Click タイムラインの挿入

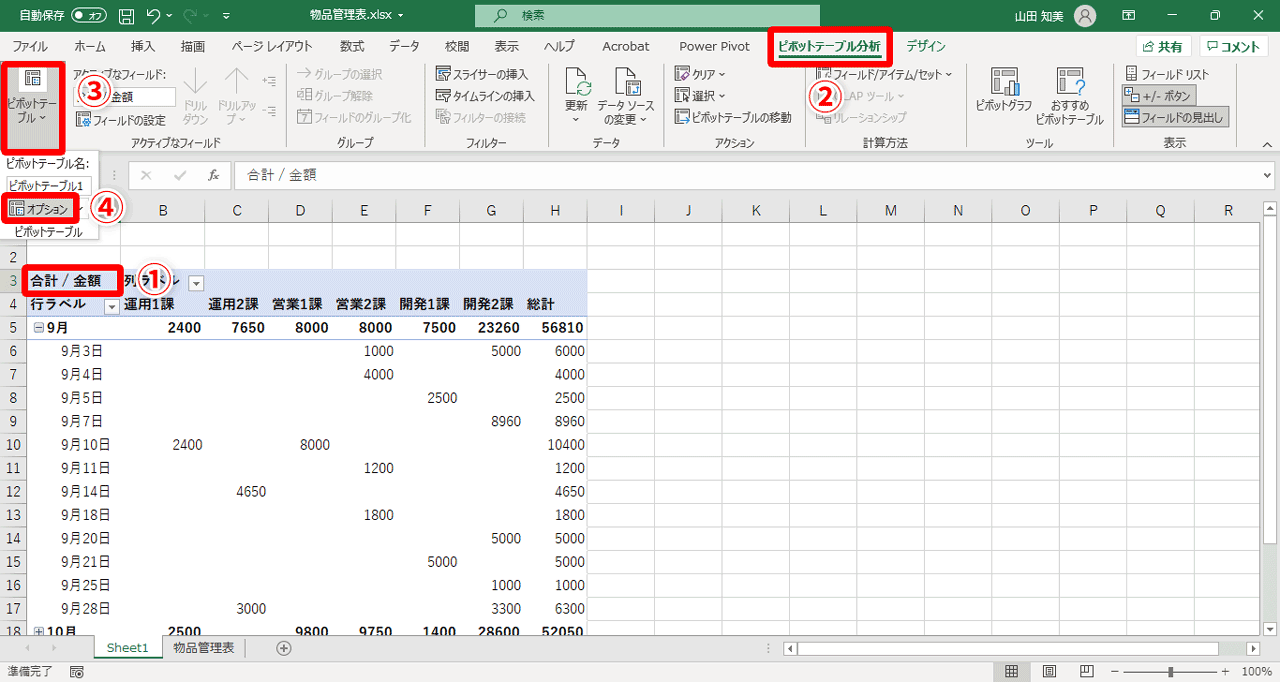(485, 96)
